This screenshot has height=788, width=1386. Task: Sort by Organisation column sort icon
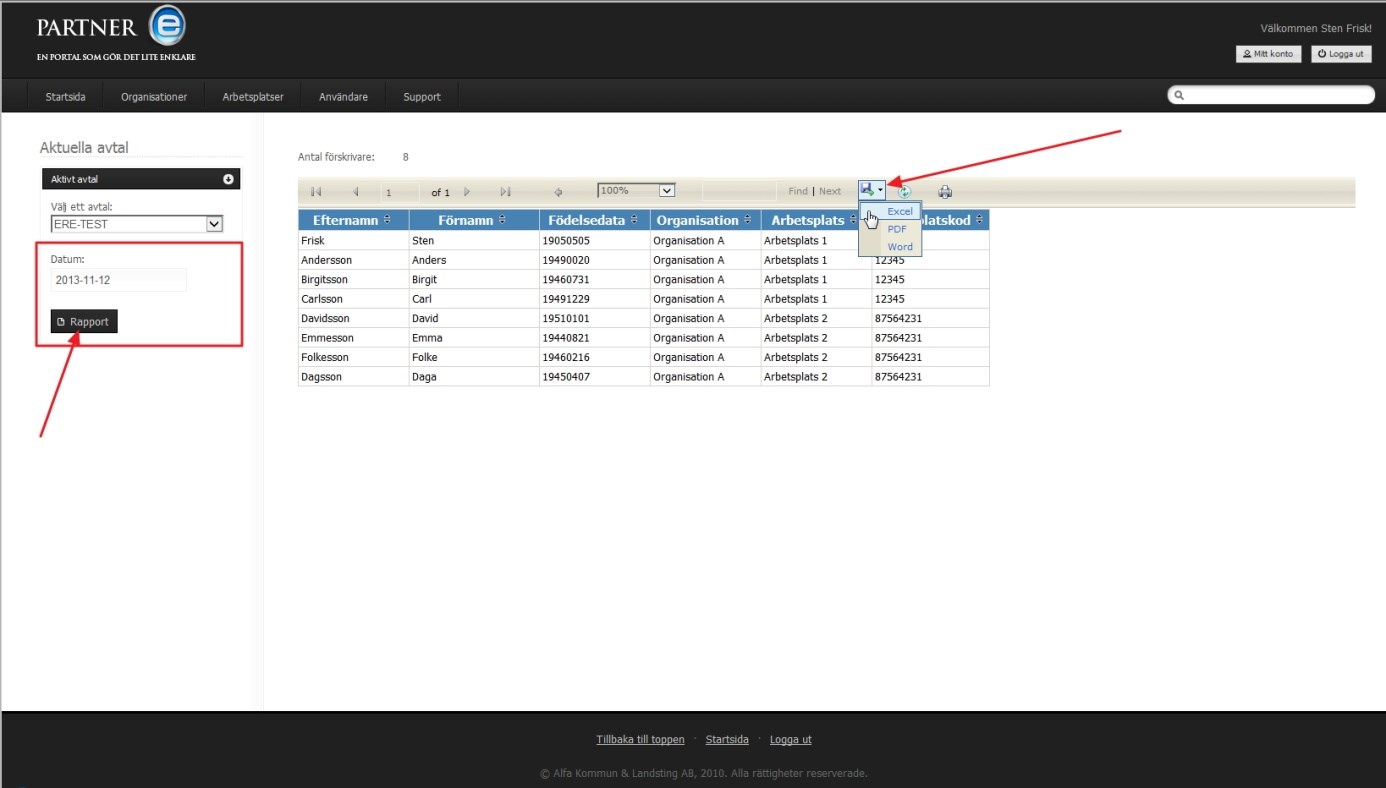747,220
